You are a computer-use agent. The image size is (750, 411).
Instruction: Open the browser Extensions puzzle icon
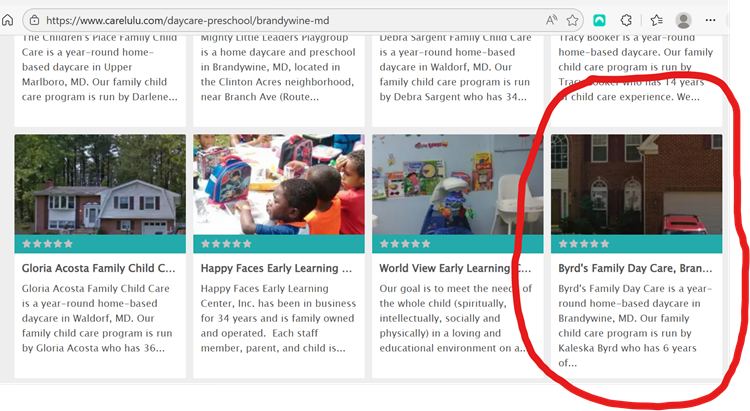click(x=627, y=20)
